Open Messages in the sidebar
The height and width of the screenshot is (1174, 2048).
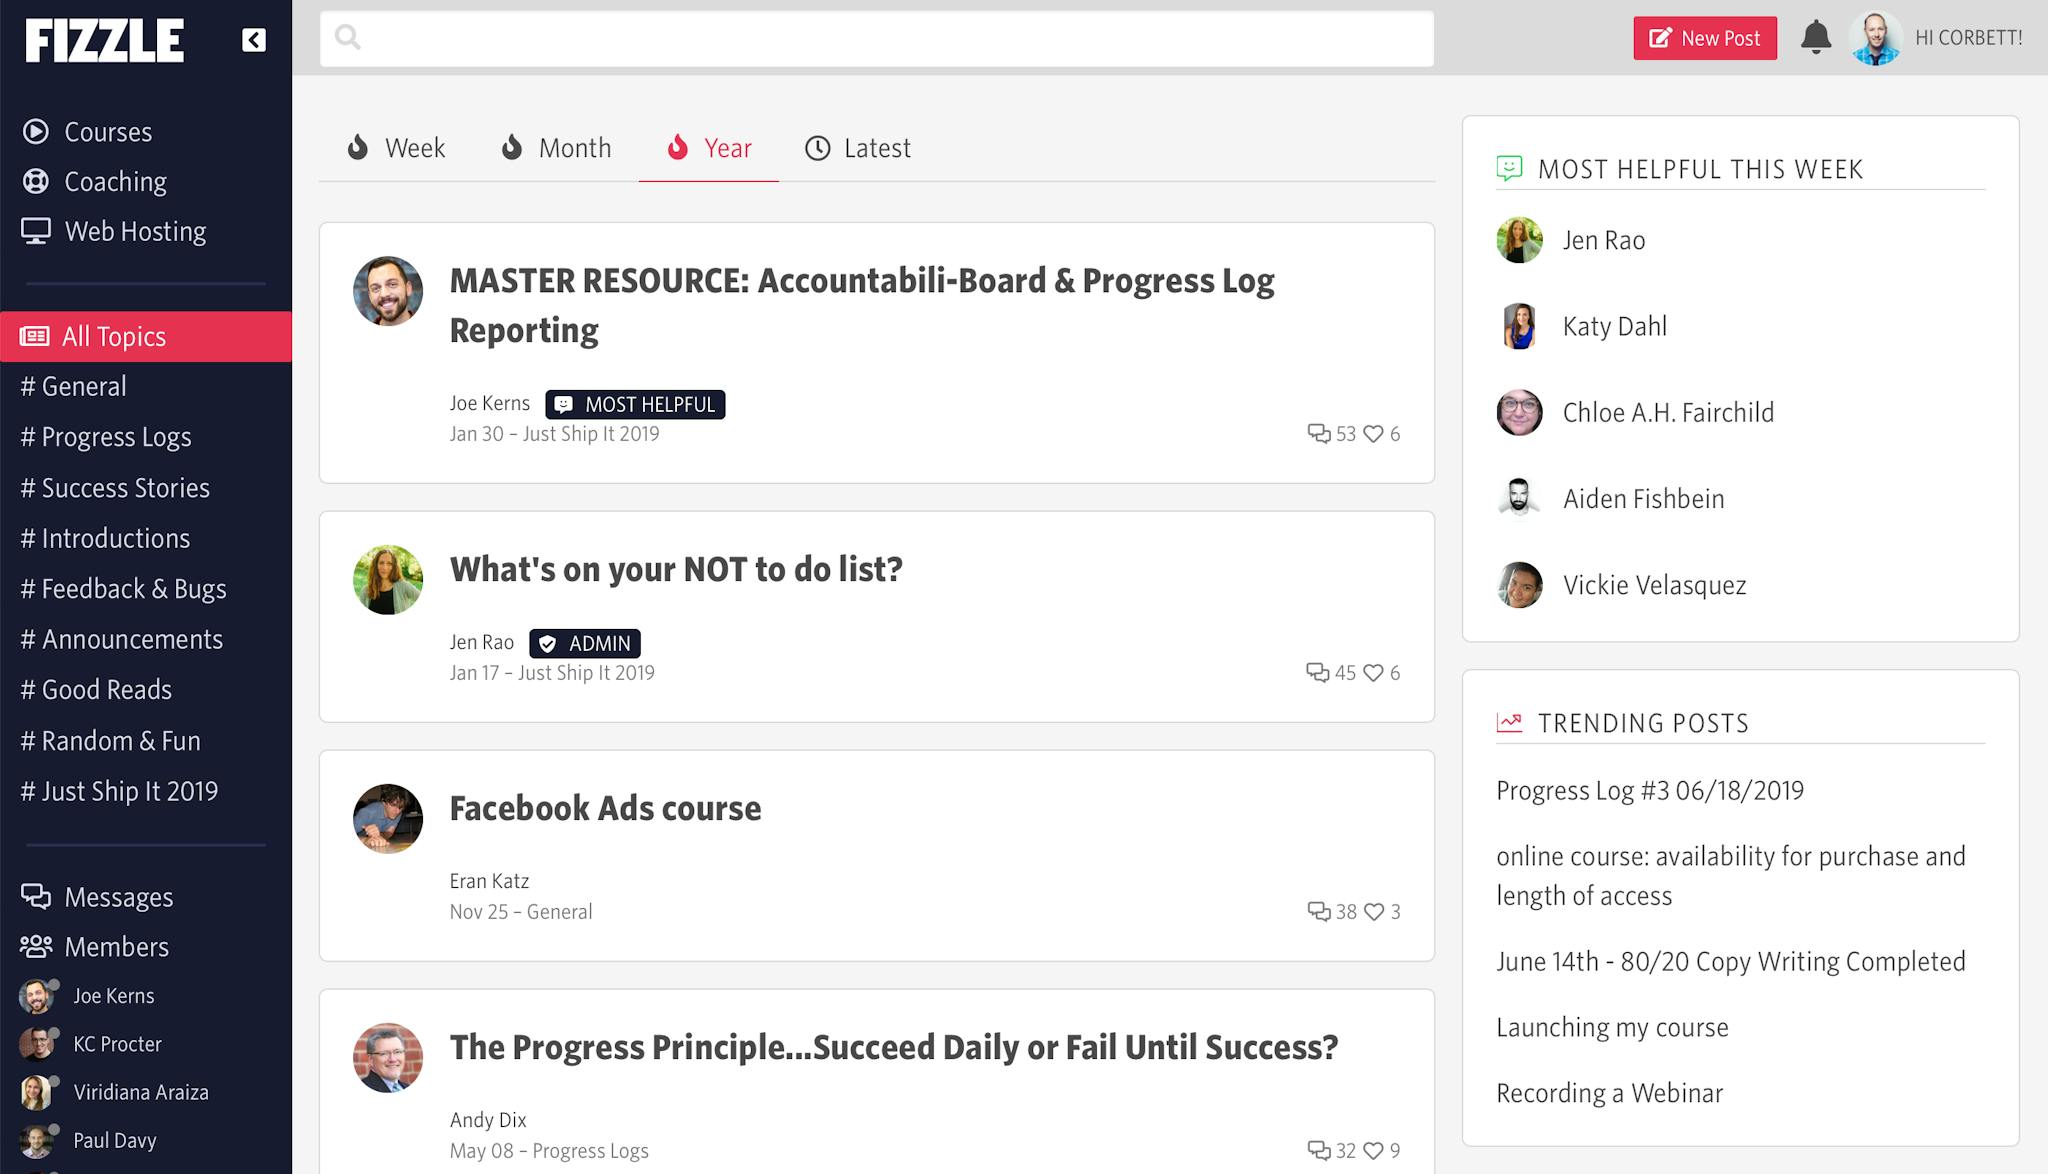click(x=118, y=897)
